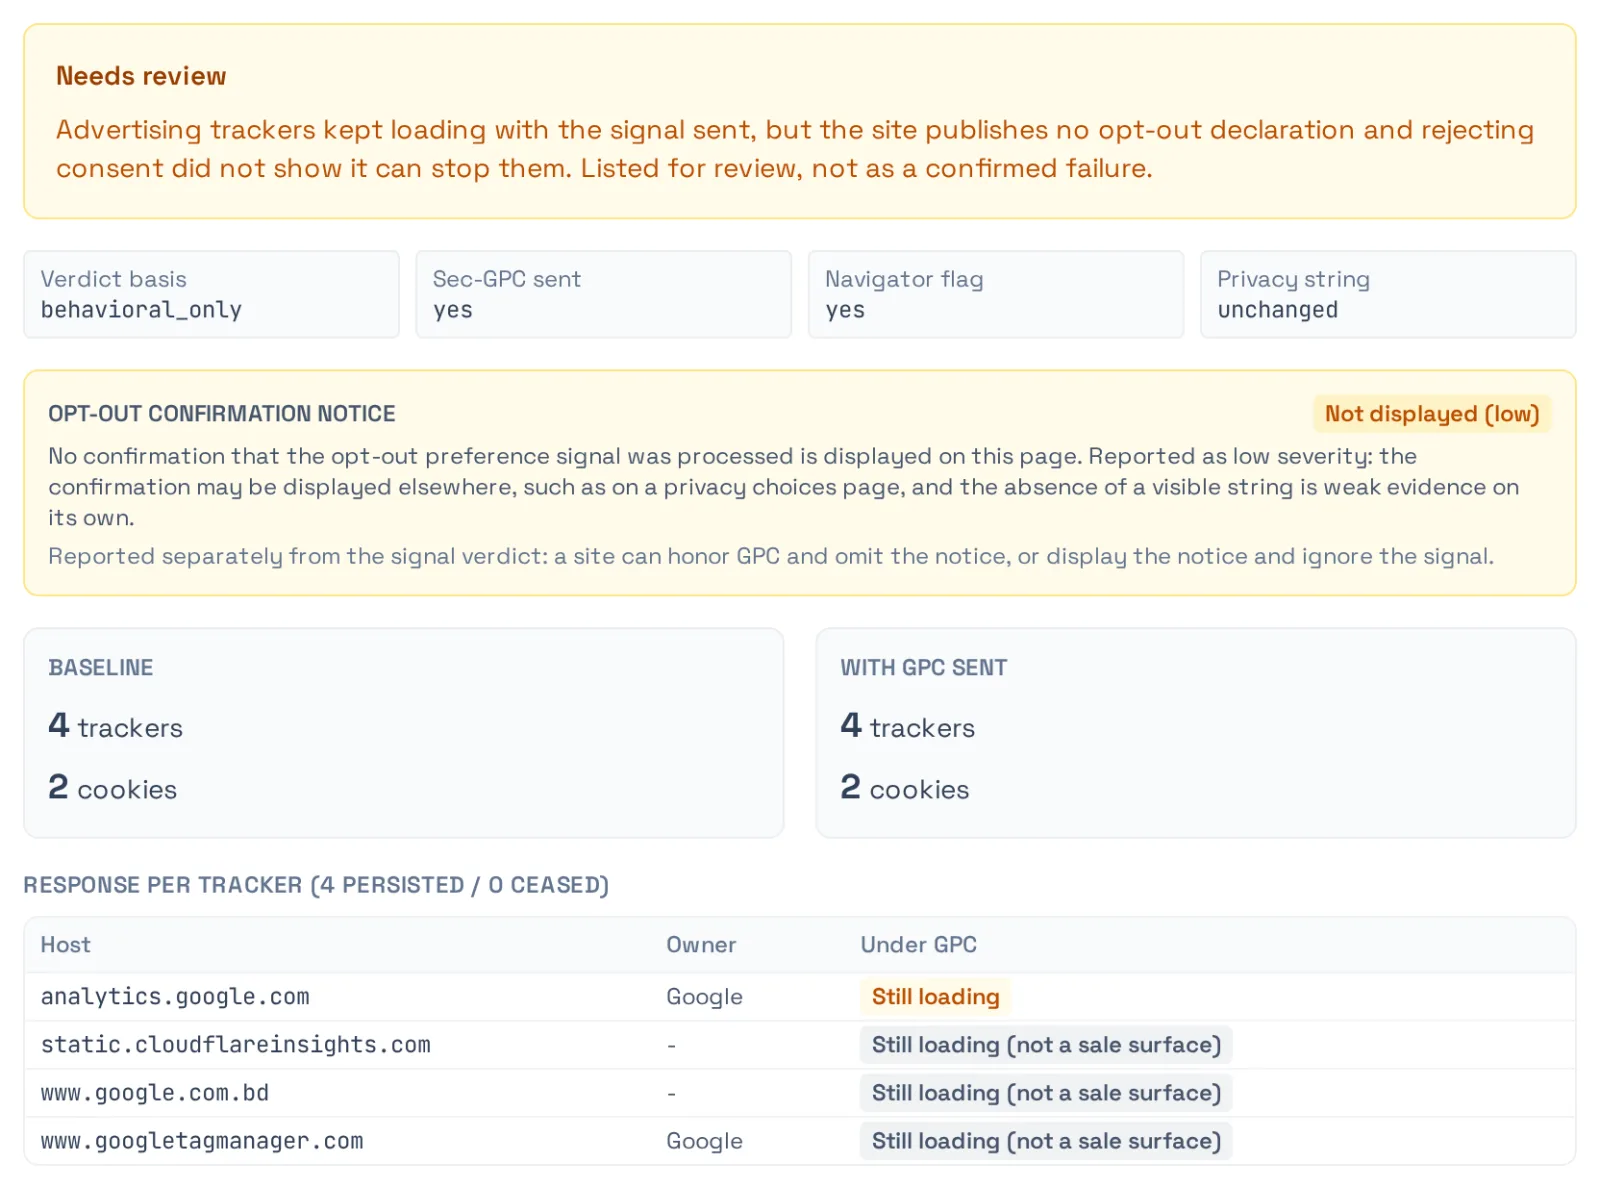Viewport: 1600px width, 1187px height.
Task: Select the 'behavioral_only' verdict basis value
Action: pyautogui.click(x=141, y=310)
